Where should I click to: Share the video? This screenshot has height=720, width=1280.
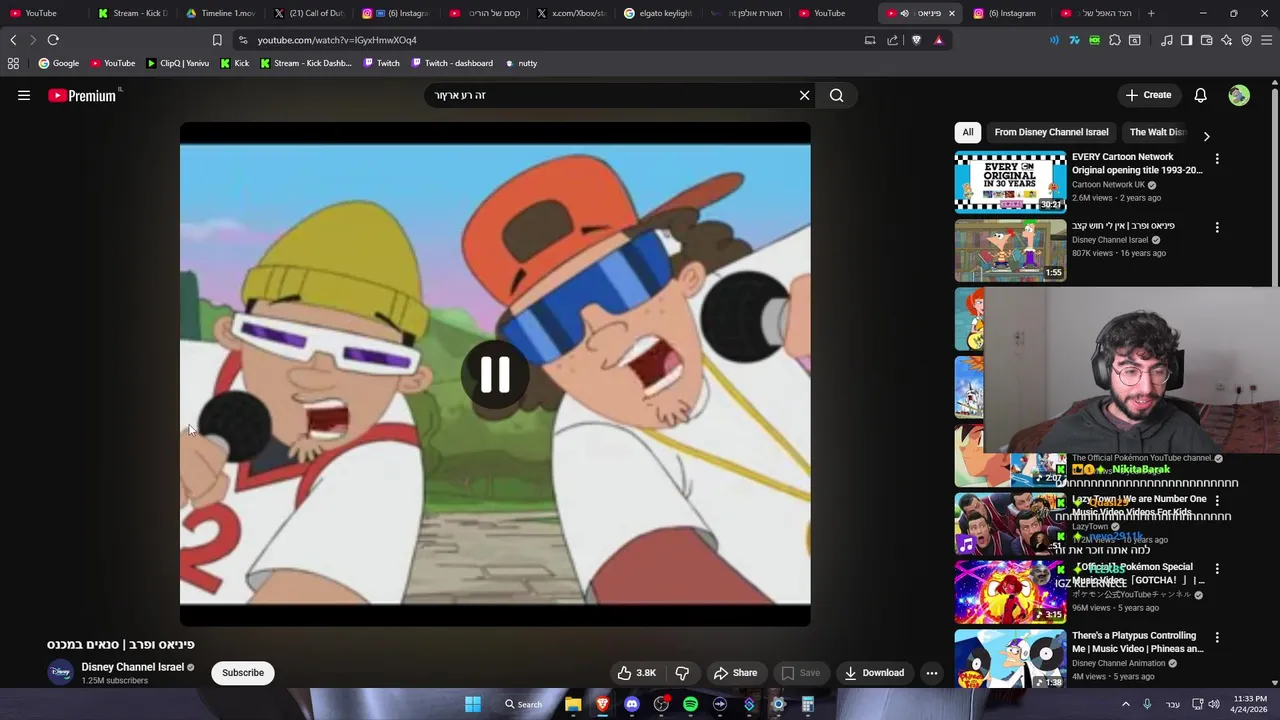pyautogui.click(x=735, y=673)
